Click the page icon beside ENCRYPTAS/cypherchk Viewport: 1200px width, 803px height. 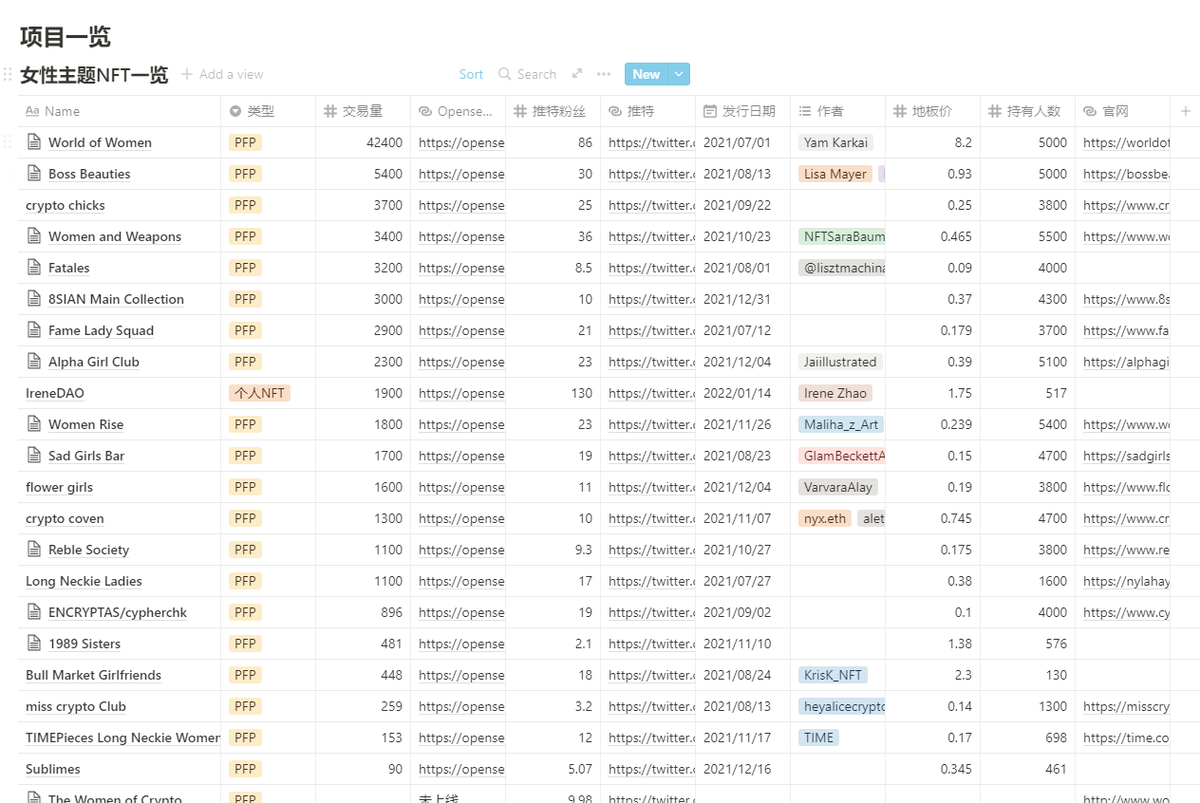pyautogui.click(x=34, y=612)
